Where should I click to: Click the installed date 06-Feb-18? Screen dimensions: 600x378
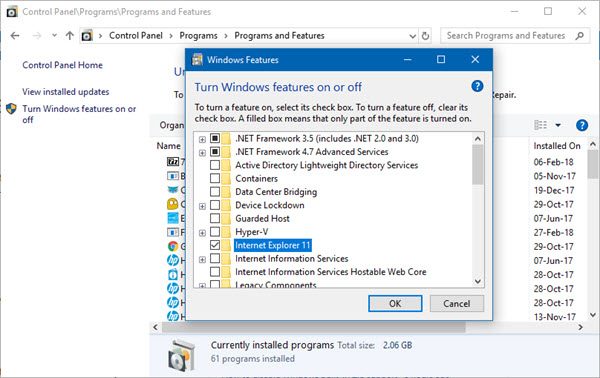553,162
